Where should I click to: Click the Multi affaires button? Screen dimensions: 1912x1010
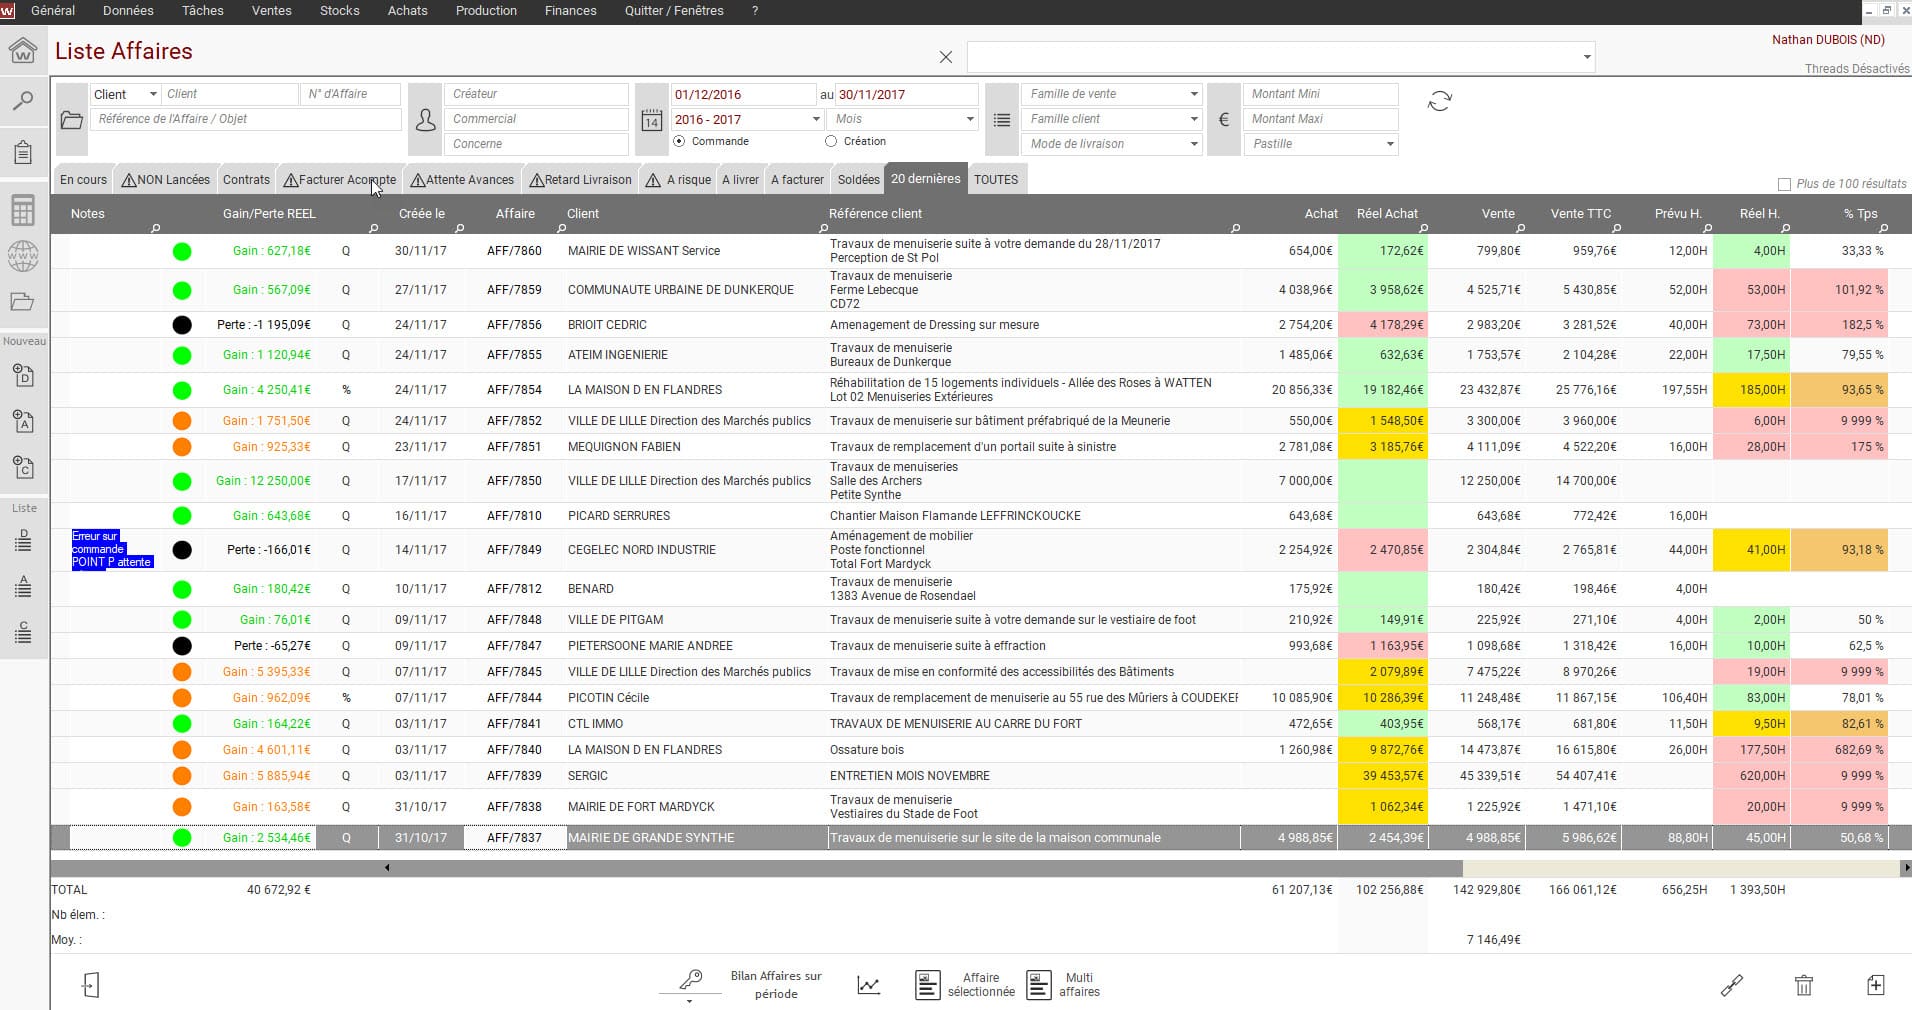1064,985
